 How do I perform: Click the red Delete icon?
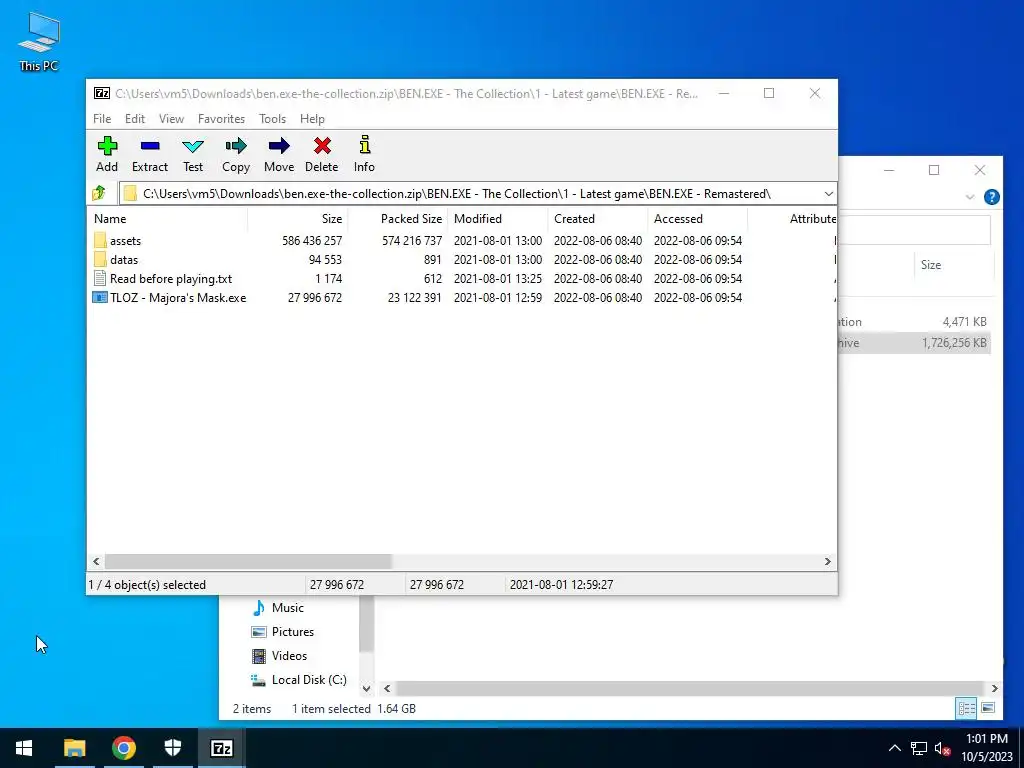click(322, 146)
